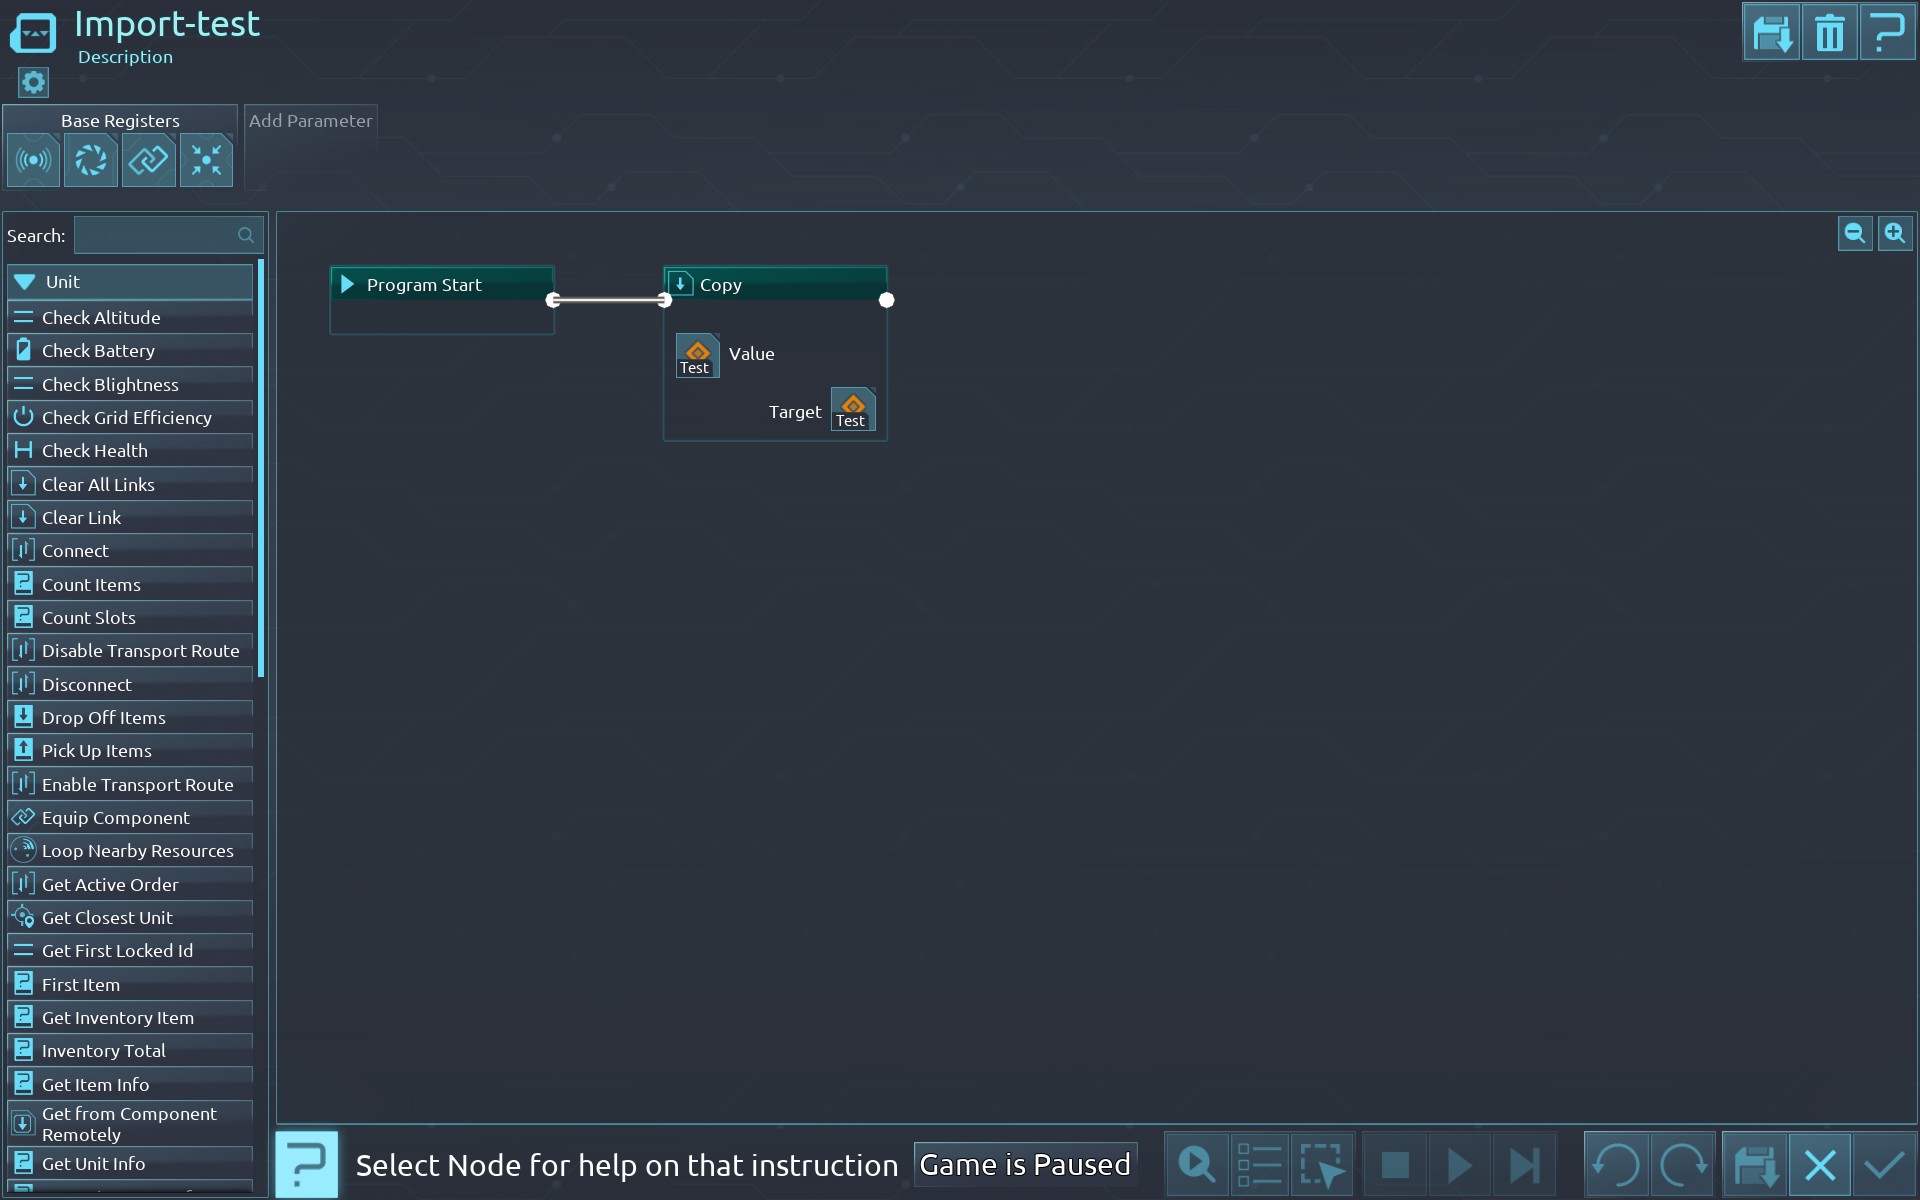
Task: Click the trash delete icon
Action: point(1829,33)
